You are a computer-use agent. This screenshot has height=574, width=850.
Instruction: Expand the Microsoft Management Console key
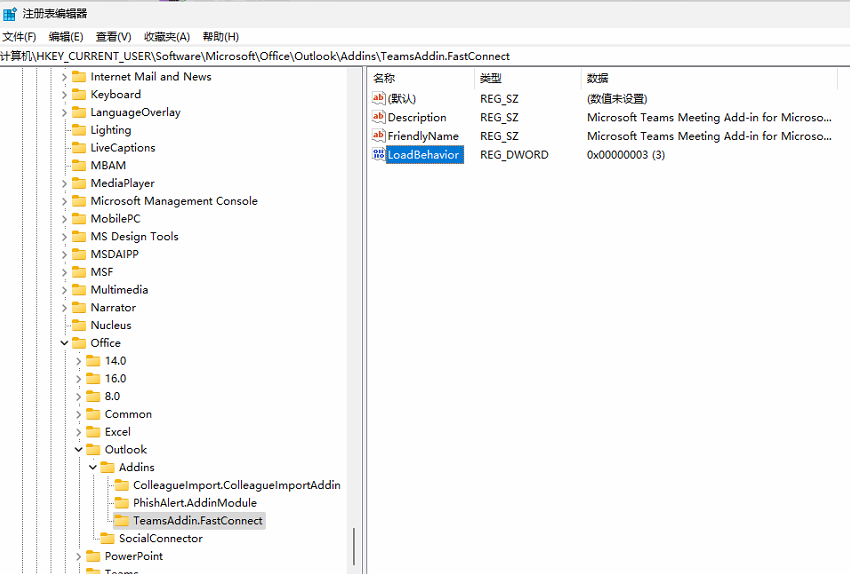coord(65,202)
